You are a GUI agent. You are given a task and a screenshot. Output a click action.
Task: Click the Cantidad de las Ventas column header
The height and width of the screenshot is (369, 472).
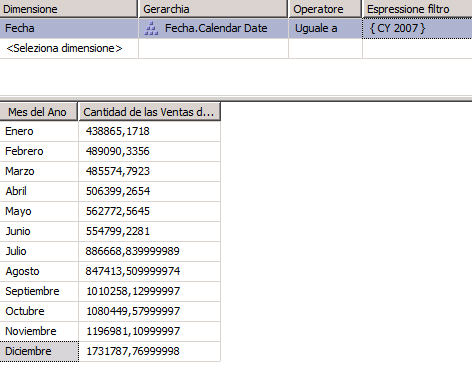[x=149, y=112]
